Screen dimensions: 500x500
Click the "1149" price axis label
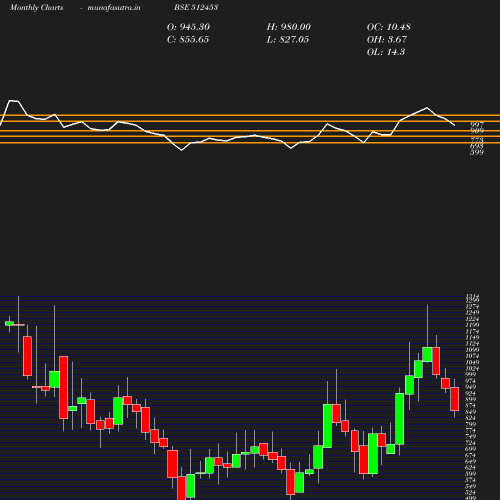(x=472, y=338)
